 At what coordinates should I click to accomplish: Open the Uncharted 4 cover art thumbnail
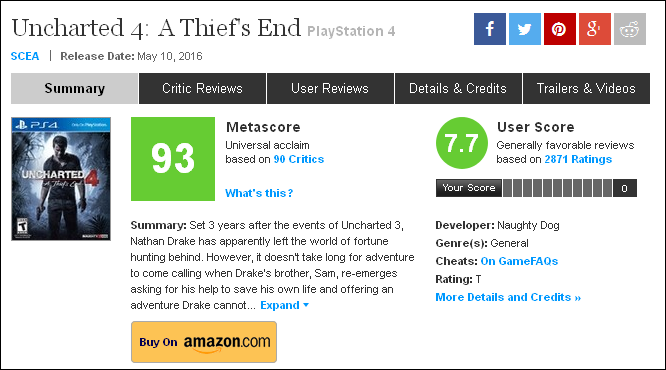coord(61,179)
